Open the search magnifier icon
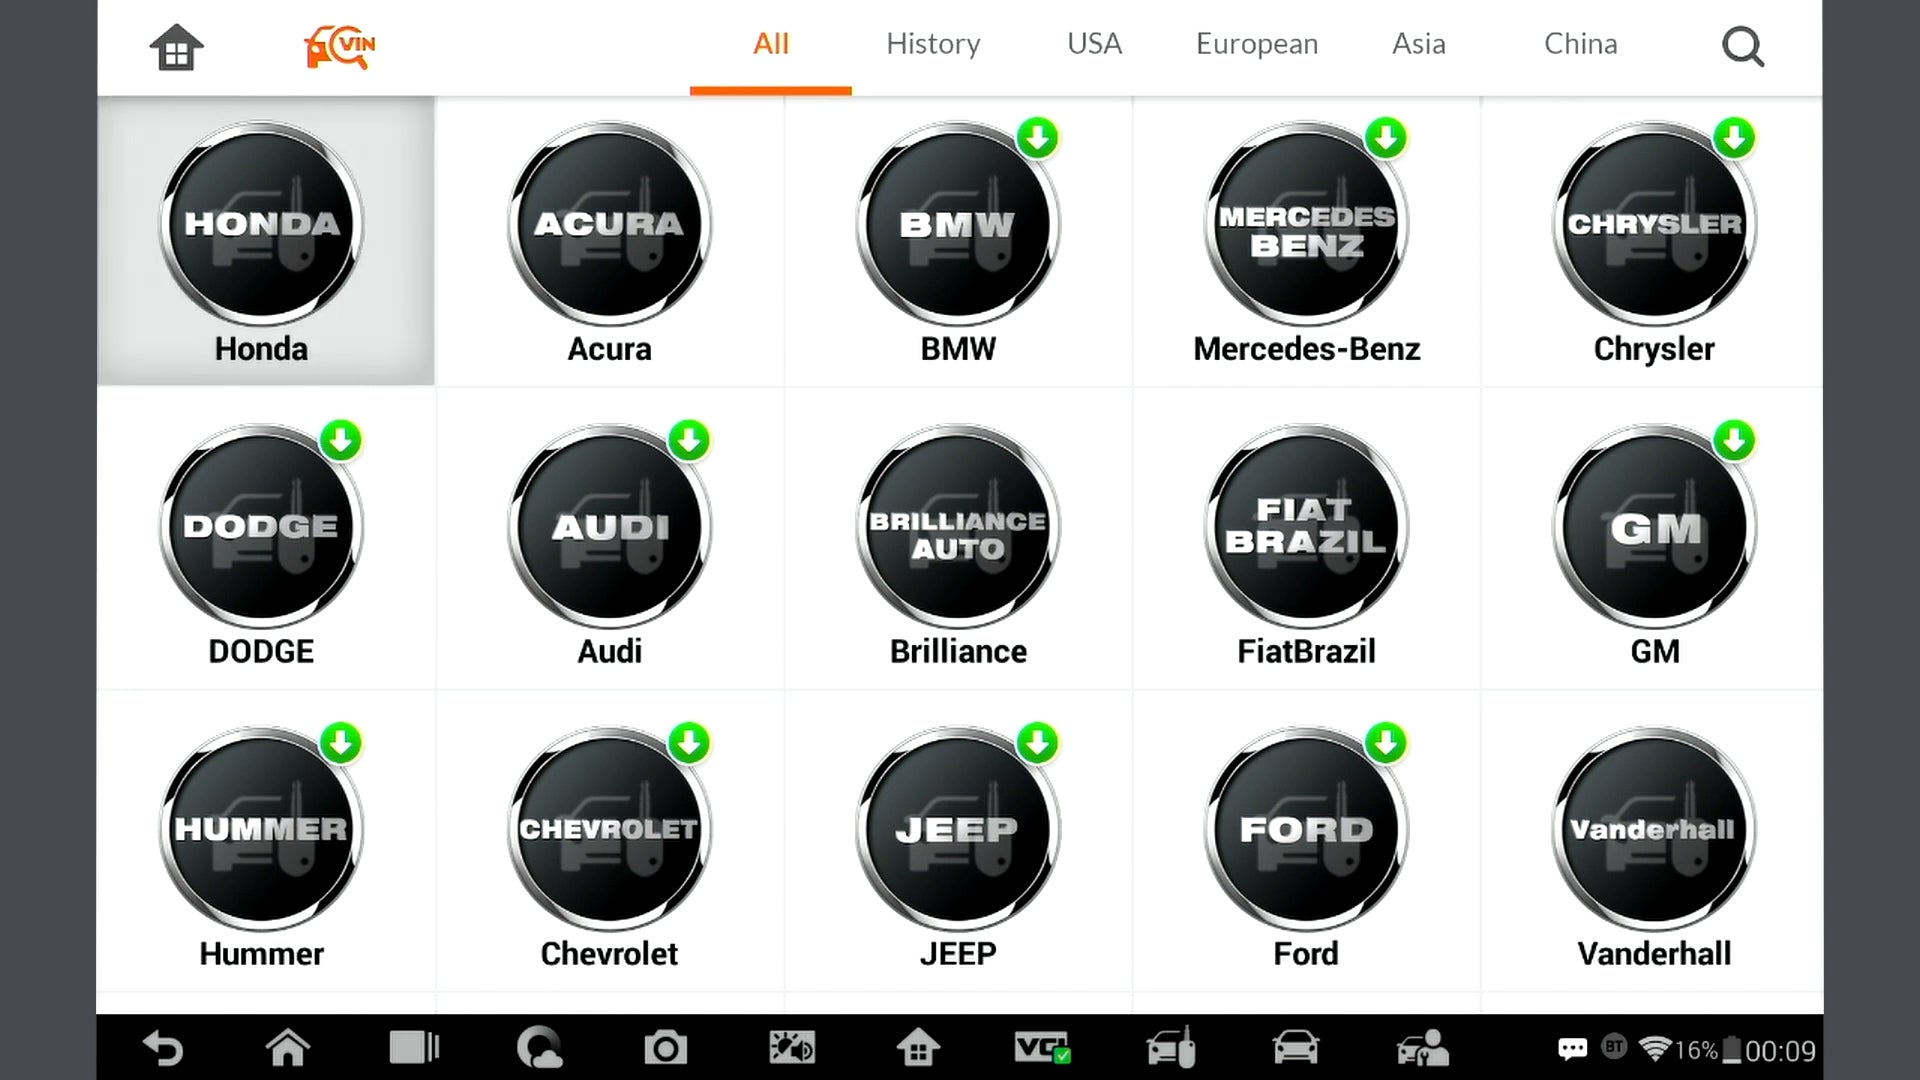 point(1743,46)
